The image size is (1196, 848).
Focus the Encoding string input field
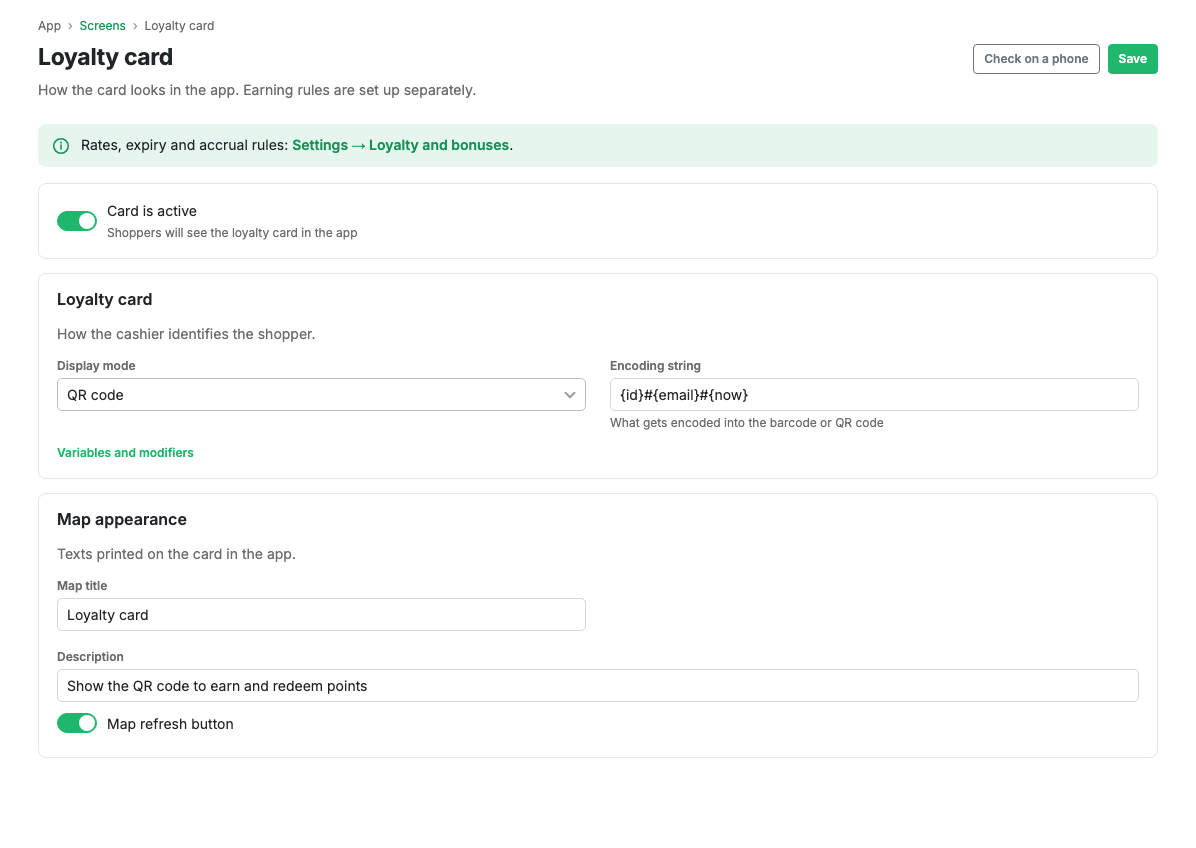coord(874,395)
